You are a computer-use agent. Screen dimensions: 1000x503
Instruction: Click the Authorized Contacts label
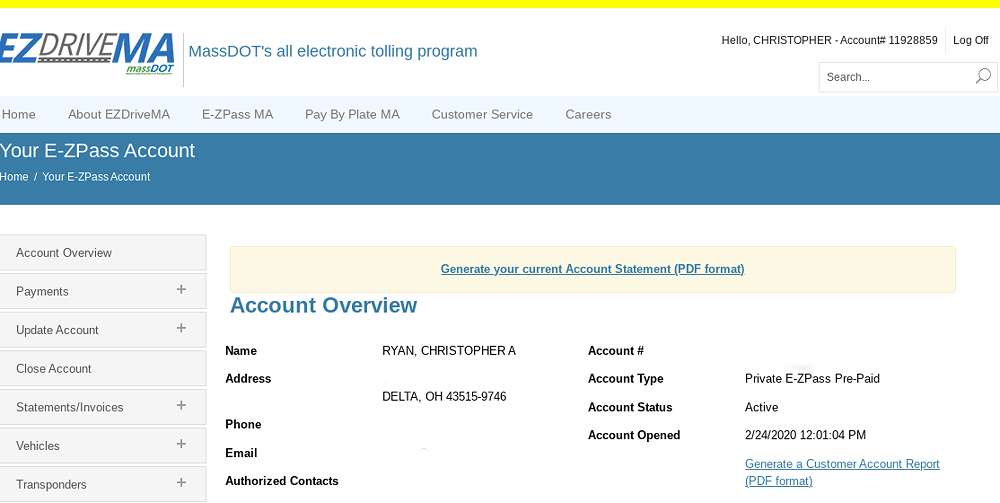[282, 481]
